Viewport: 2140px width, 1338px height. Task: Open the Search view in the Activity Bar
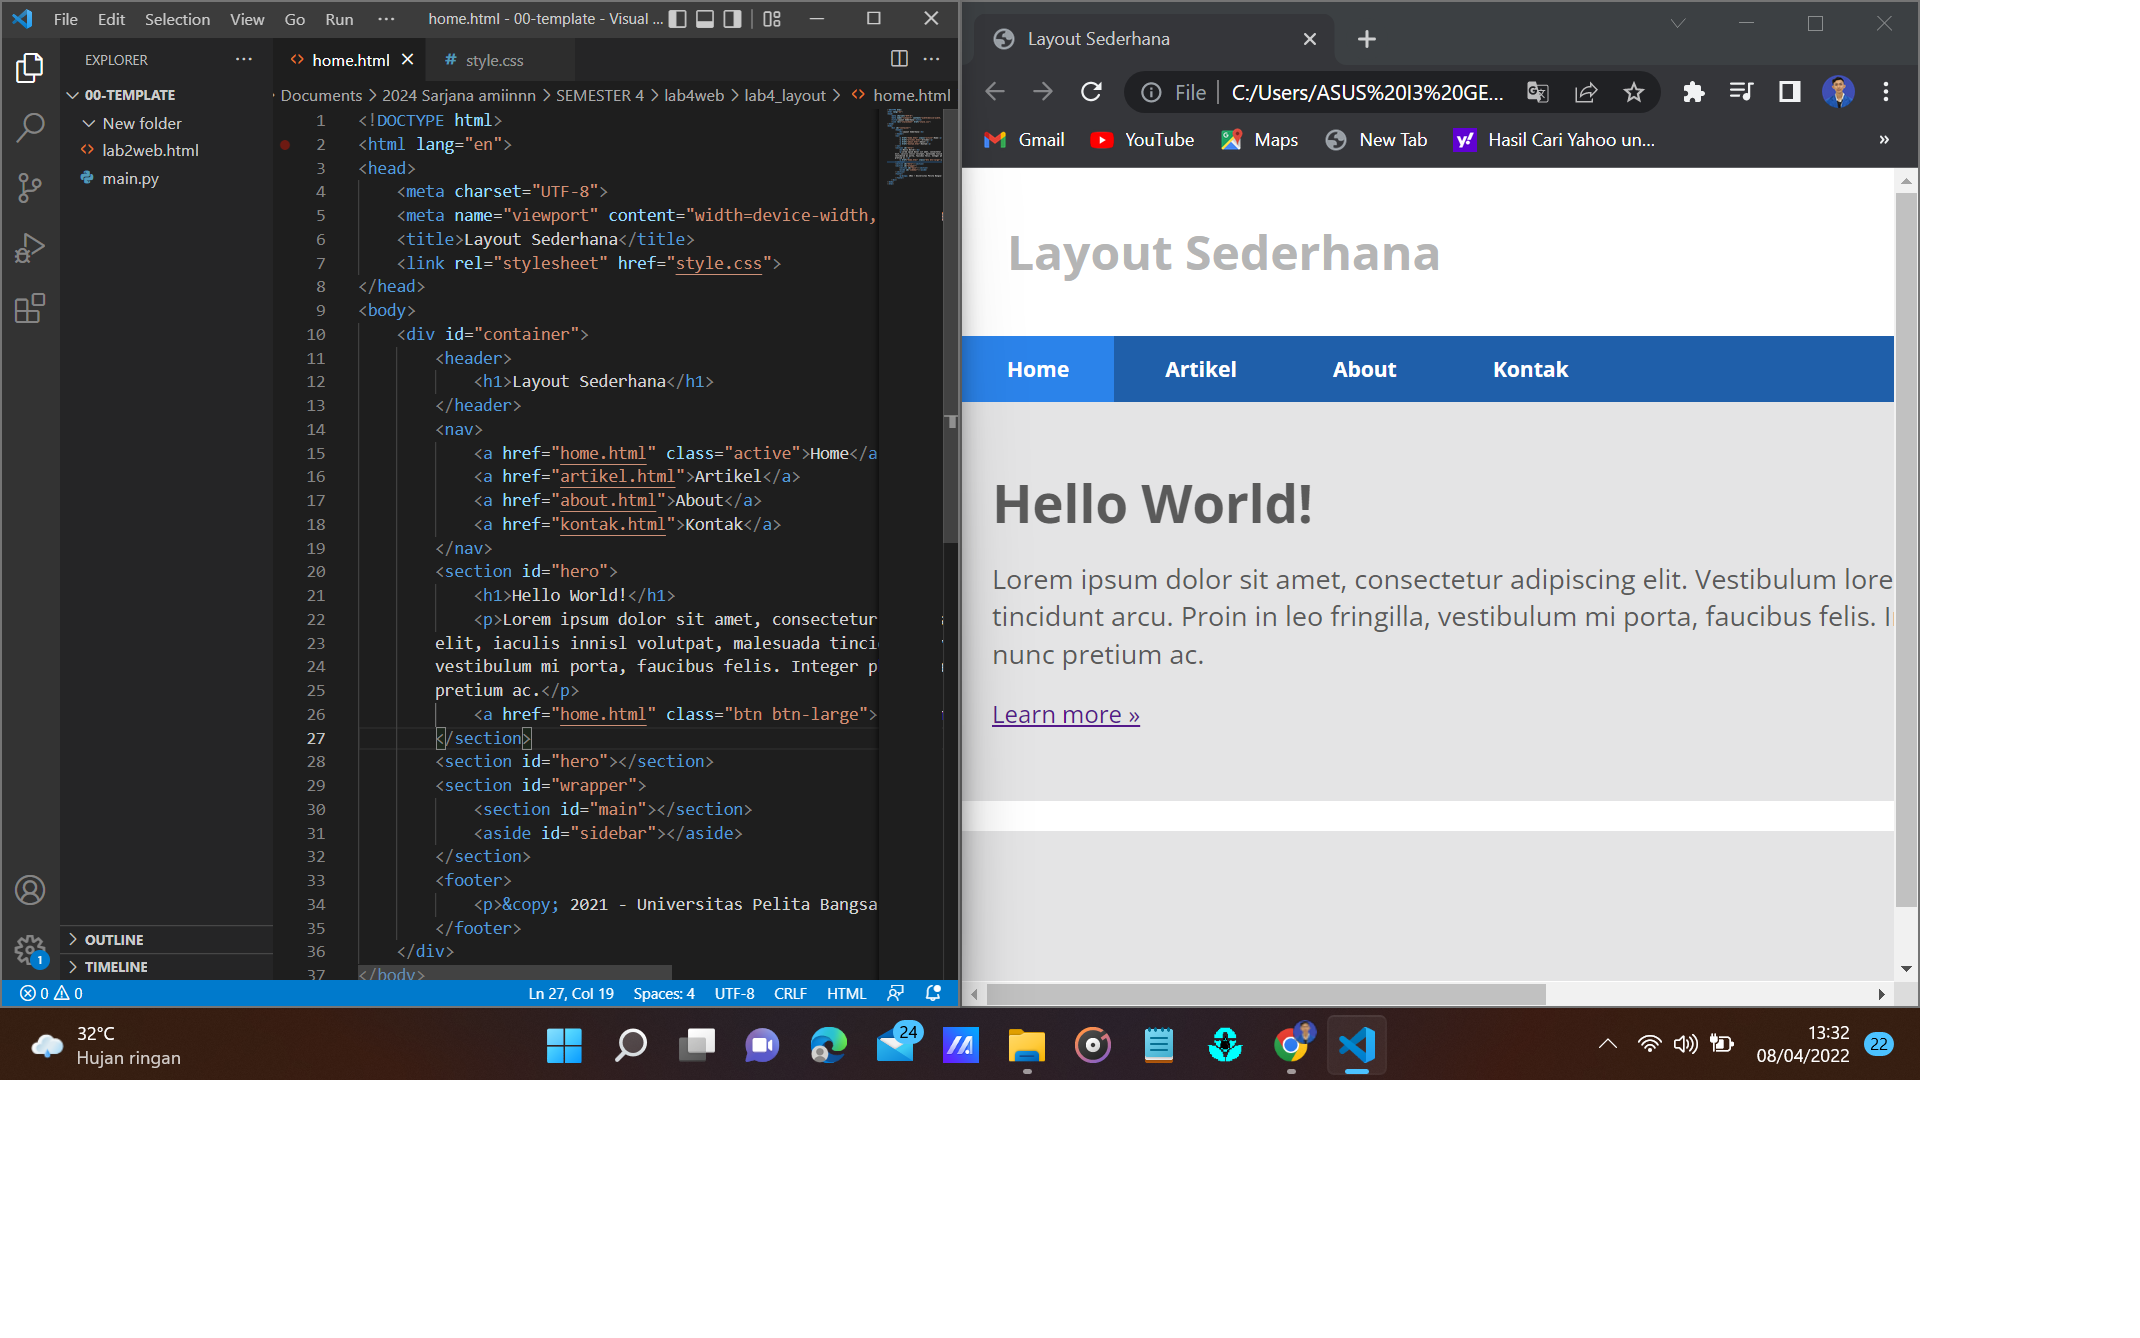(x=30, y=128)
